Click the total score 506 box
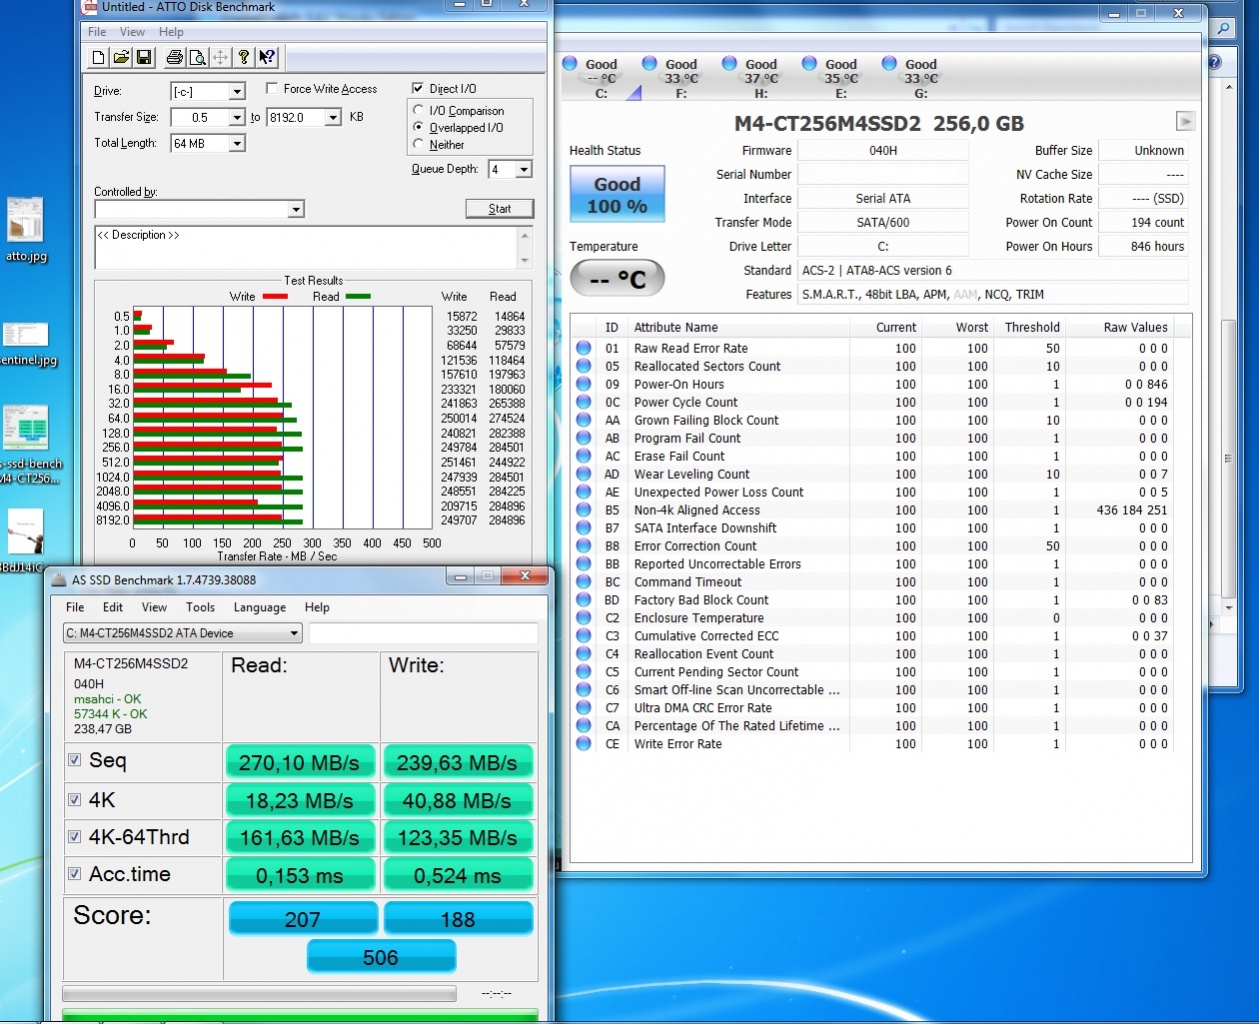Viewport: 1259px width, 1024px height. (x=381, y=957)
